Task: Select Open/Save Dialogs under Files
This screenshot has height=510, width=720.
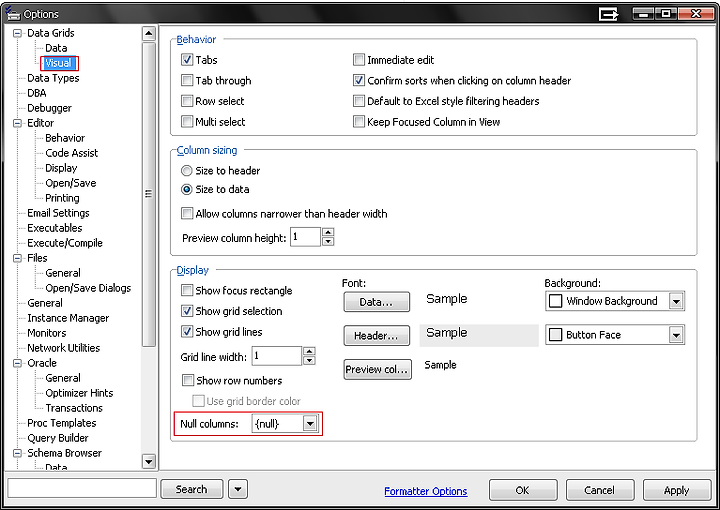Action: coord(88,288)
